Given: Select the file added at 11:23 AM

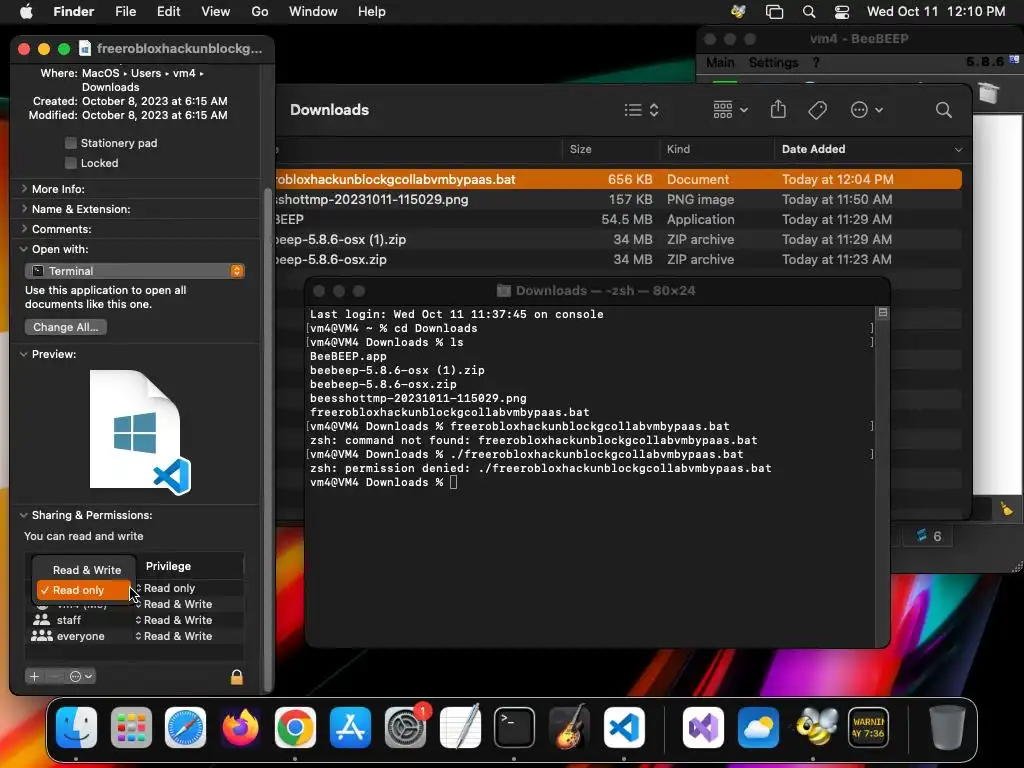Looking at the screenshot, I should [x=618, y=260].
